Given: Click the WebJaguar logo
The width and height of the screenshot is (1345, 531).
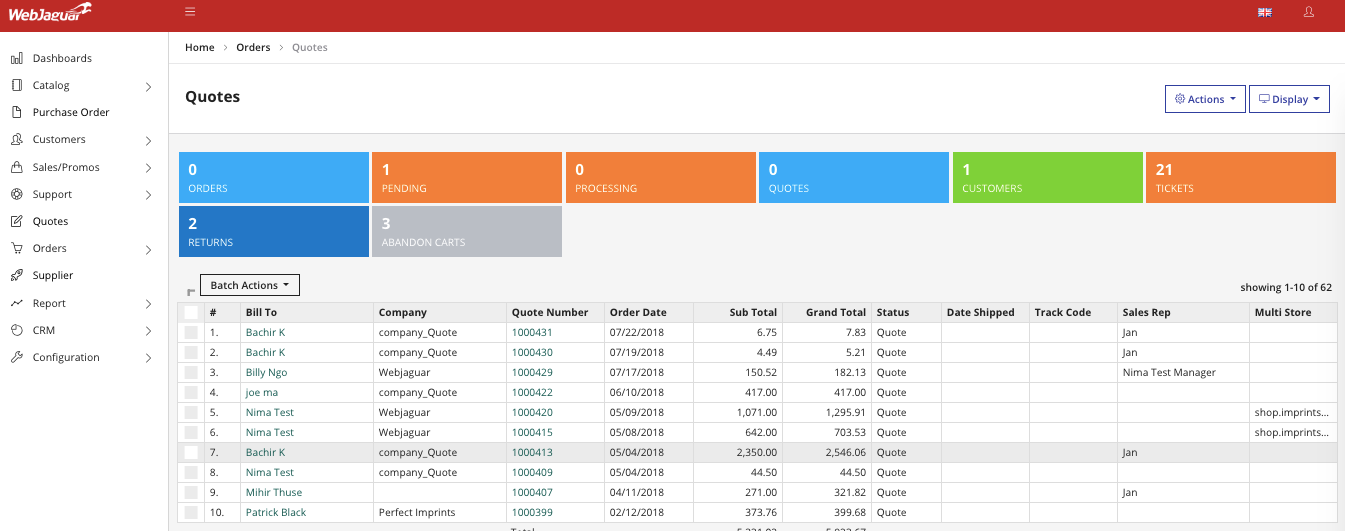Looking at the screenshot, I should (51, 12).
